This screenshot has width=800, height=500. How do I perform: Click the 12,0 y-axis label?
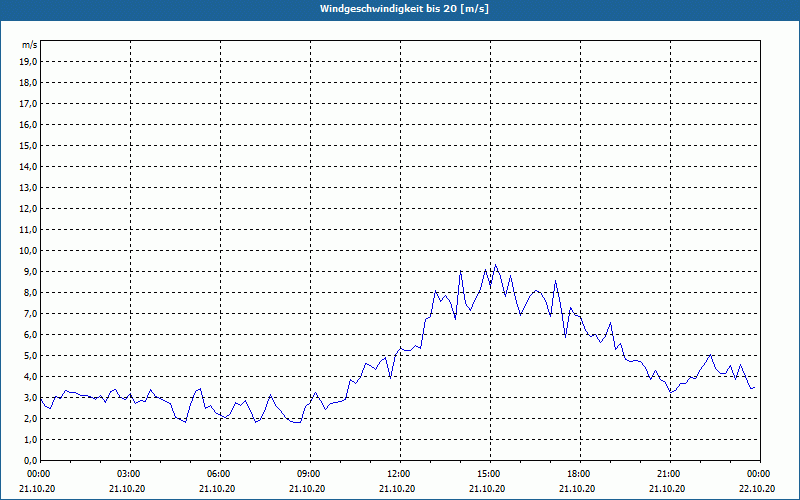(x=28, y=209)
